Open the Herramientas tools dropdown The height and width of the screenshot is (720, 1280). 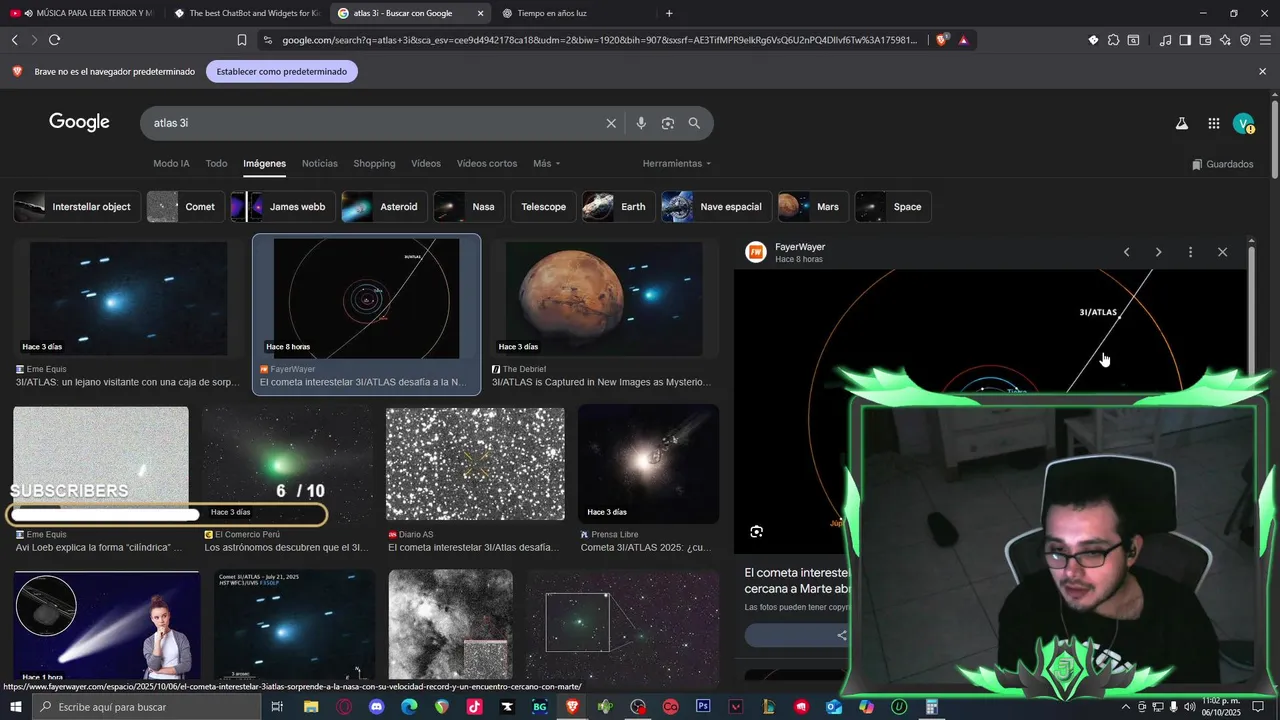[x=677, y=163]
